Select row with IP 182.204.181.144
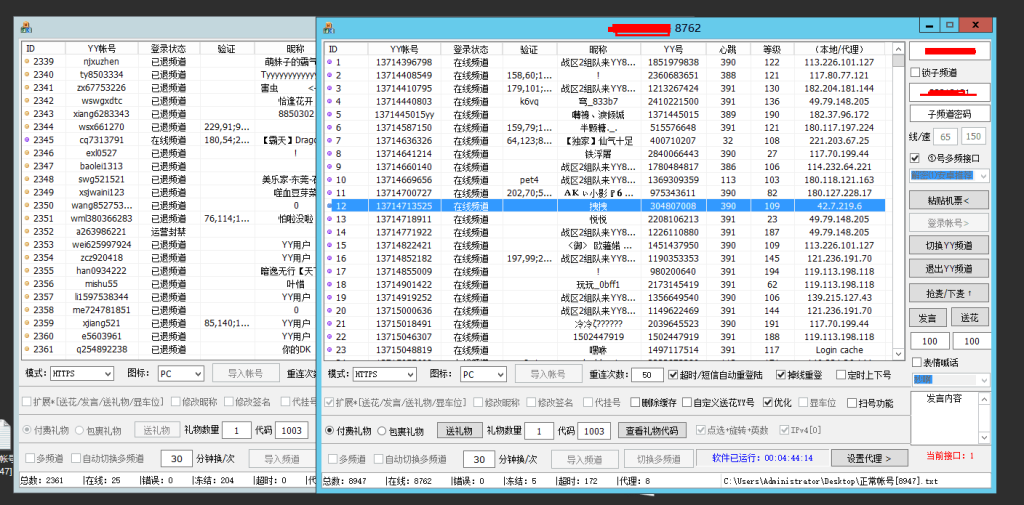The height and width of the screenshot is (505, 1024). tap(605, 88)
